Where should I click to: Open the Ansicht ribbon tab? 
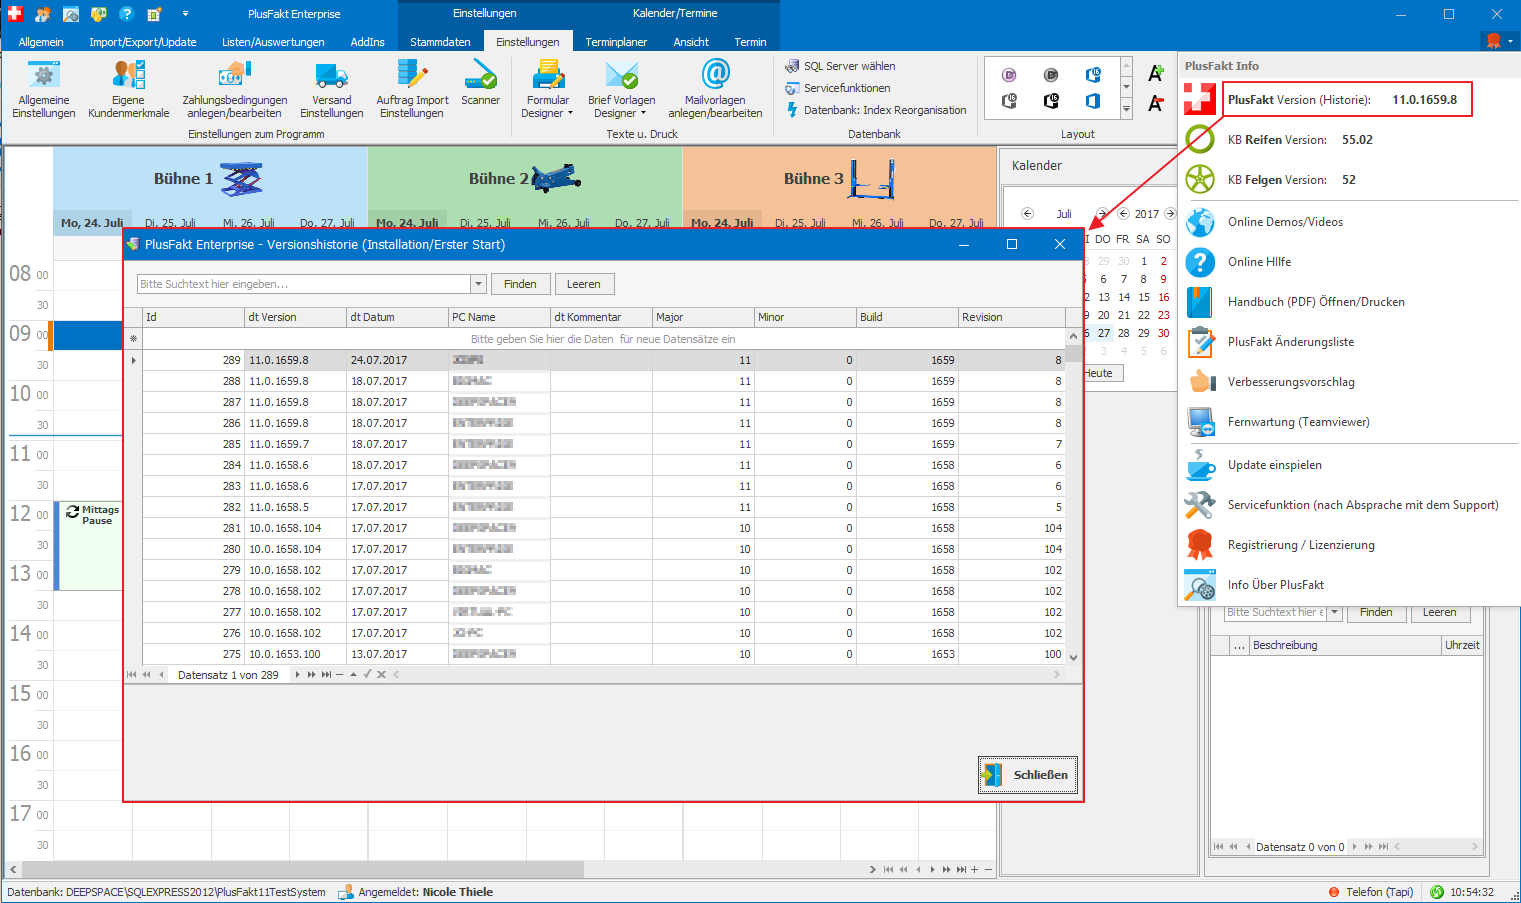pyautogui.click(x=691, y=42)
